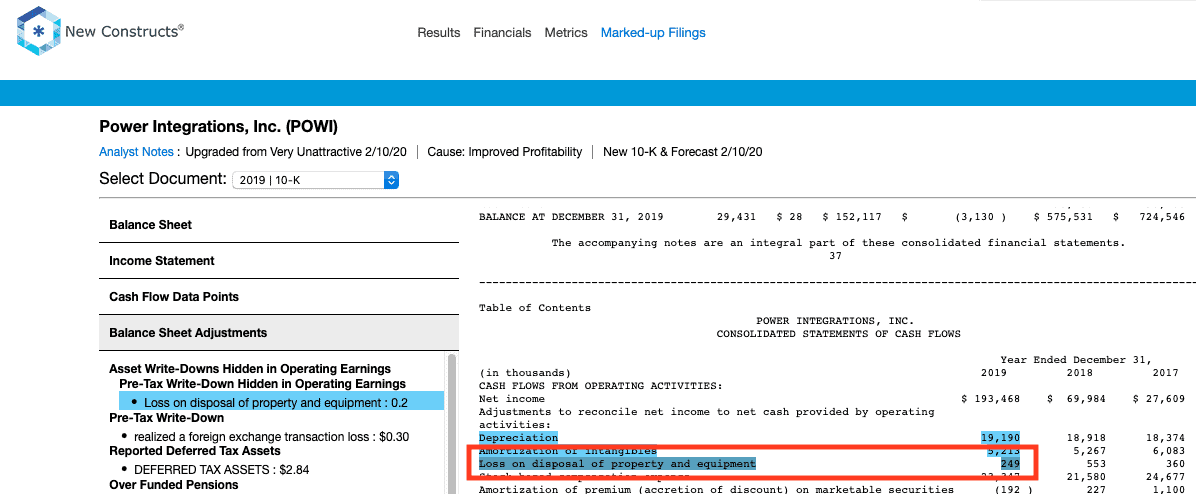
Task: Open the Marked-up Filings nav item
Action: pyautogui.click(x=653, y=33)
